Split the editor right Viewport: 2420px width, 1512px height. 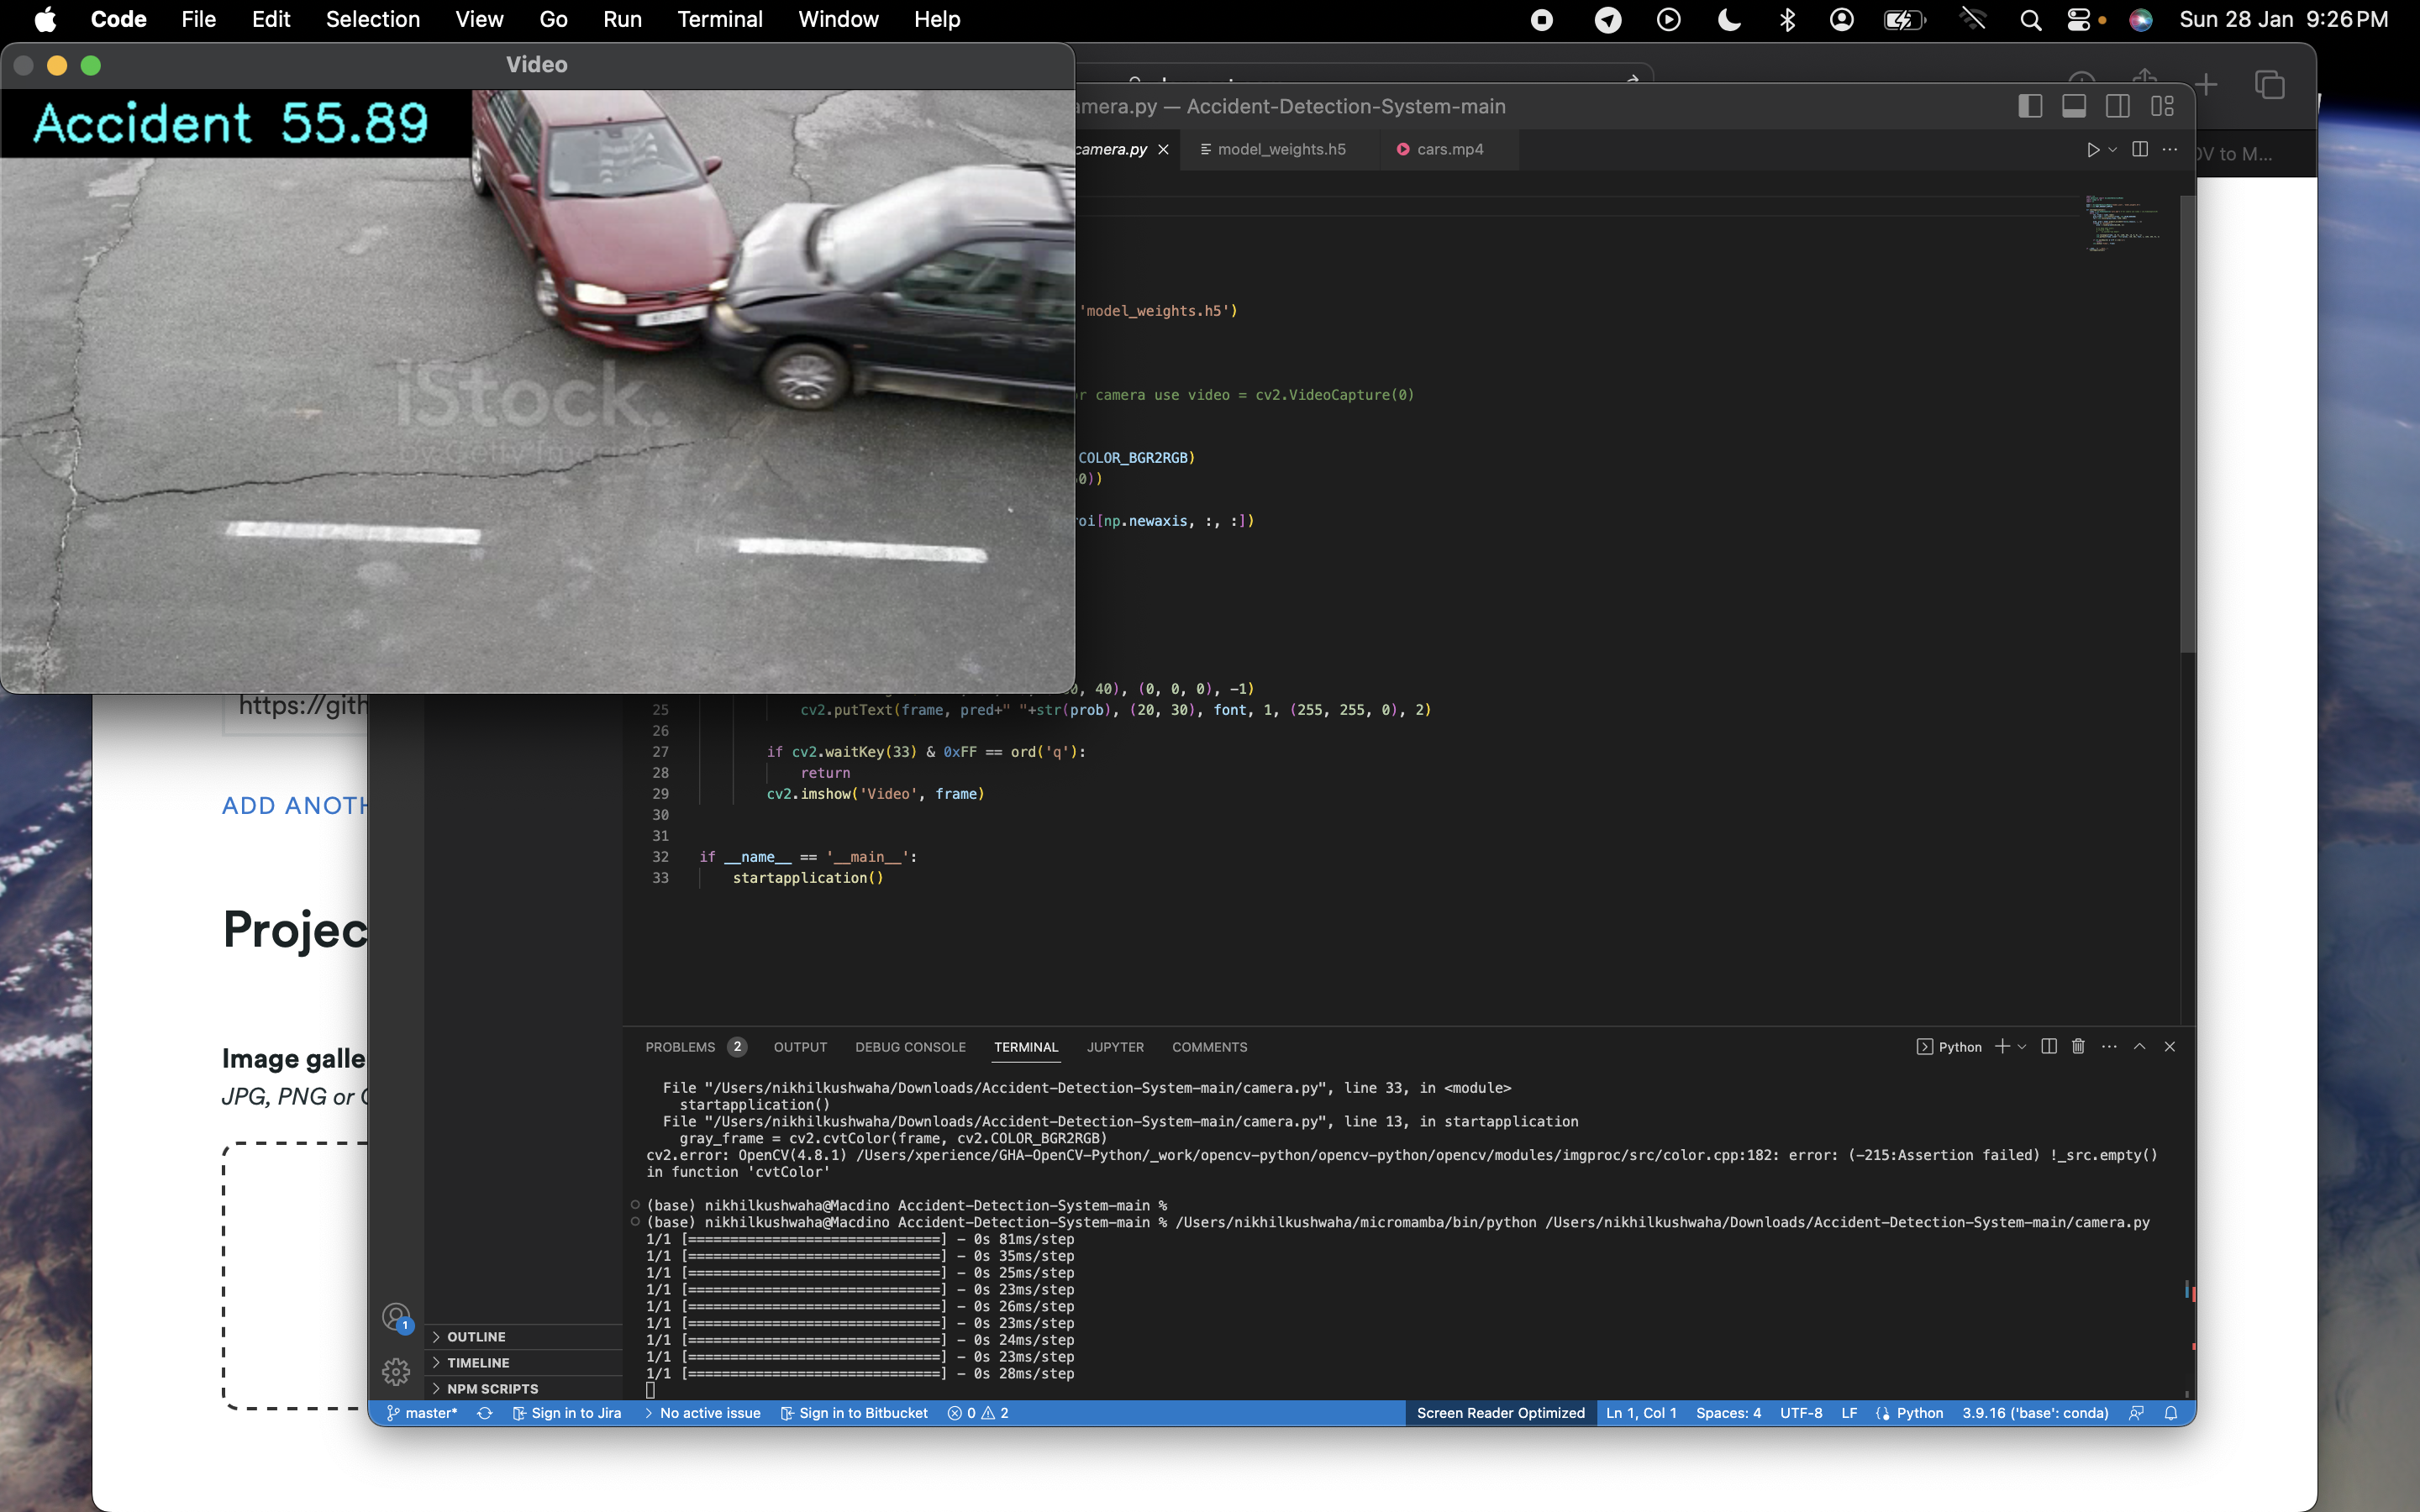coord(2139,150)
